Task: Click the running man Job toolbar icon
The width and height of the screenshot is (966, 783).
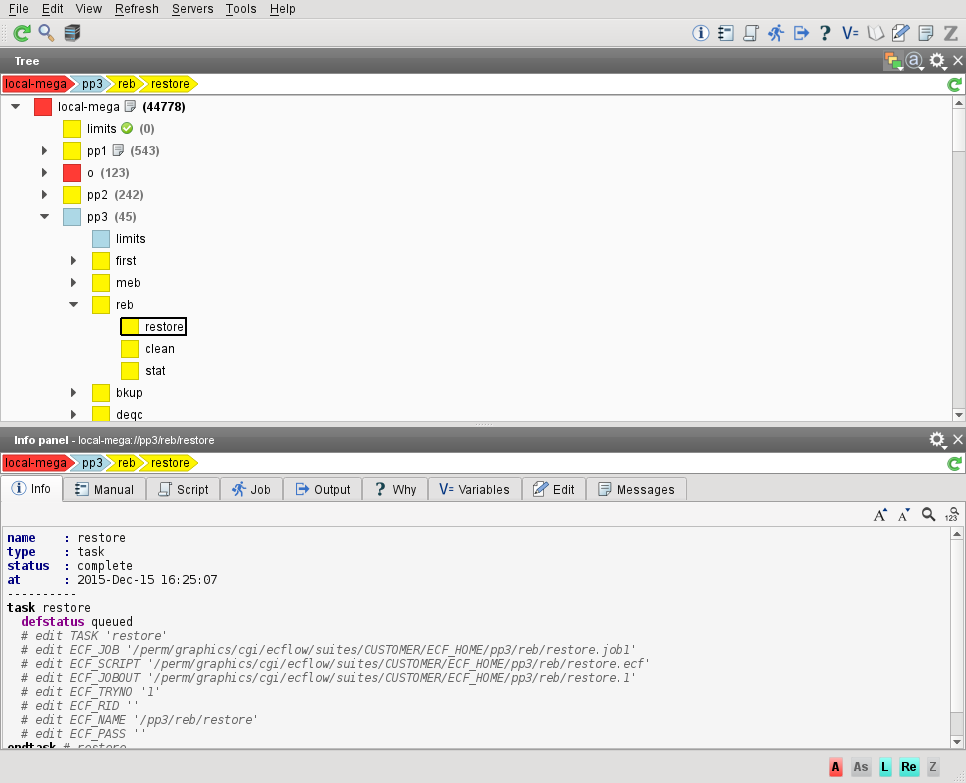Action: tap(776, 33)
